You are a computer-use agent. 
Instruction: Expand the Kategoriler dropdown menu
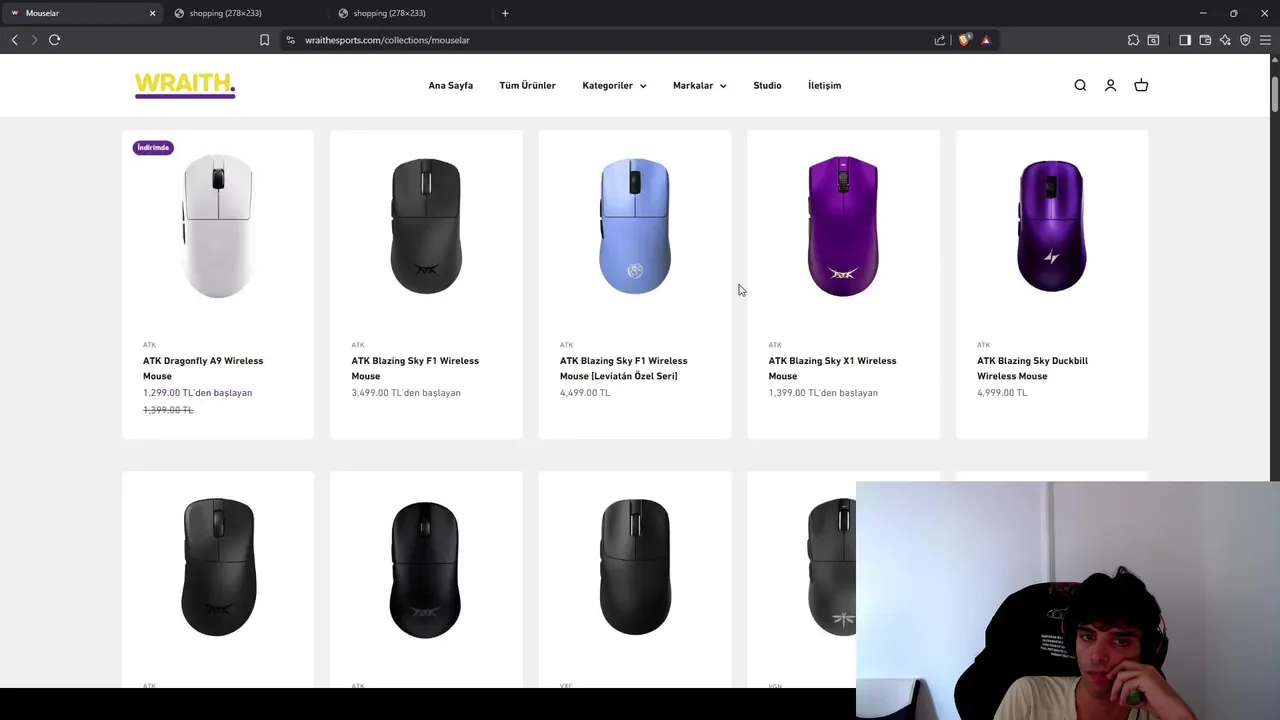pyautogui.click(x=614, y=85)
